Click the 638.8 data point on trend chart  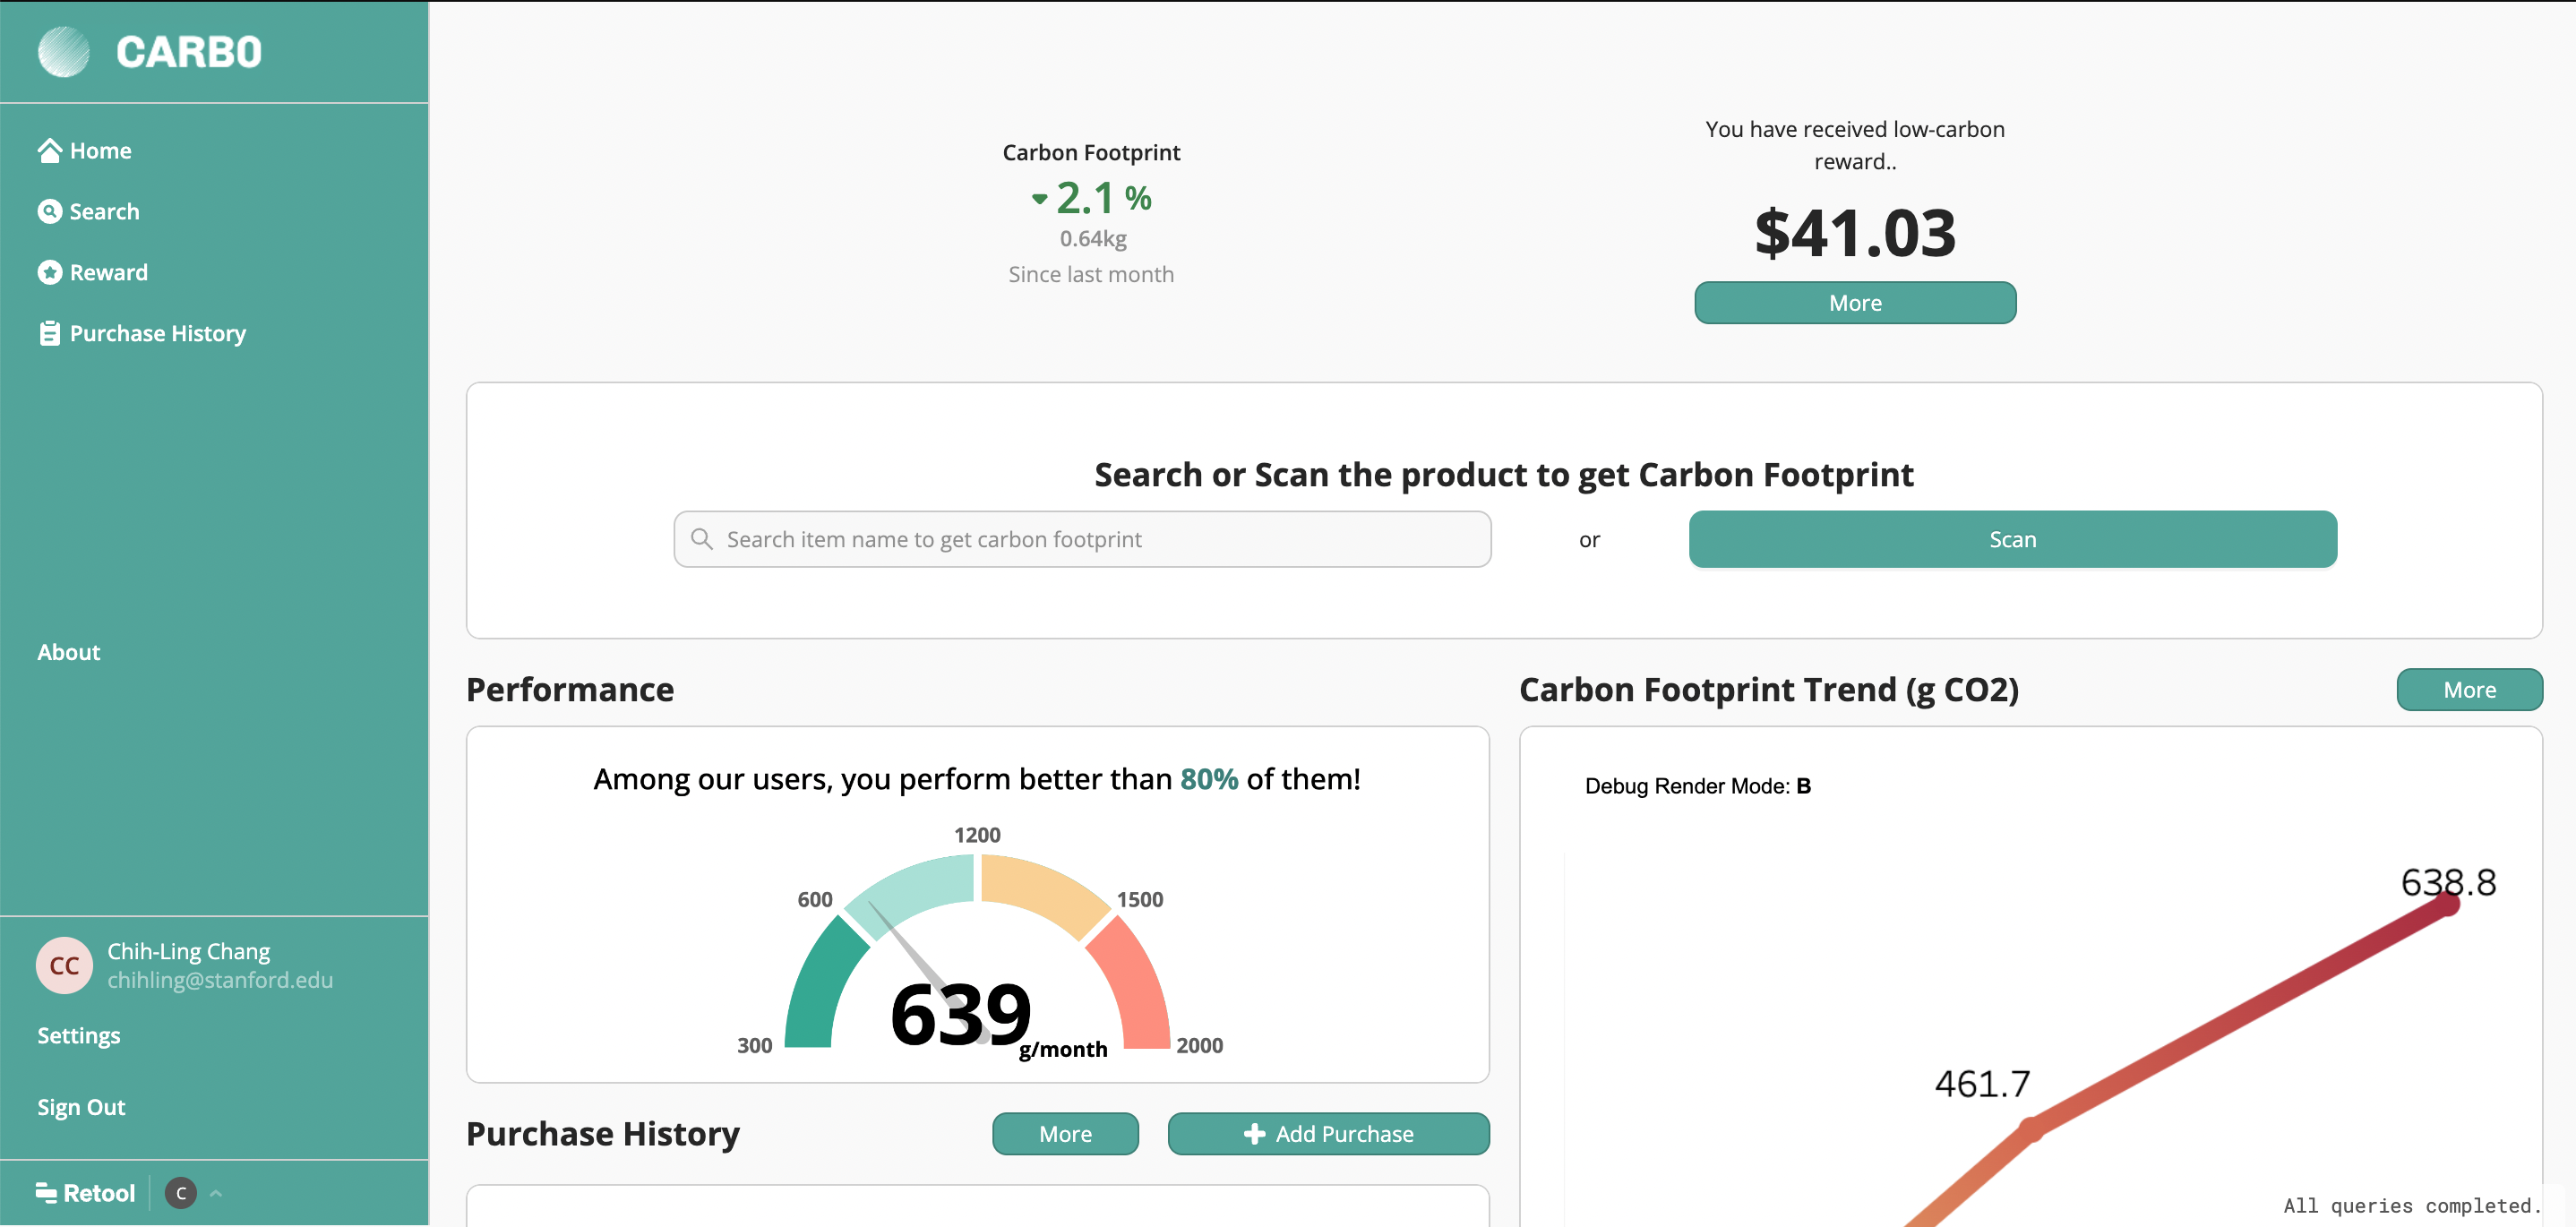tap(2447, 904)
